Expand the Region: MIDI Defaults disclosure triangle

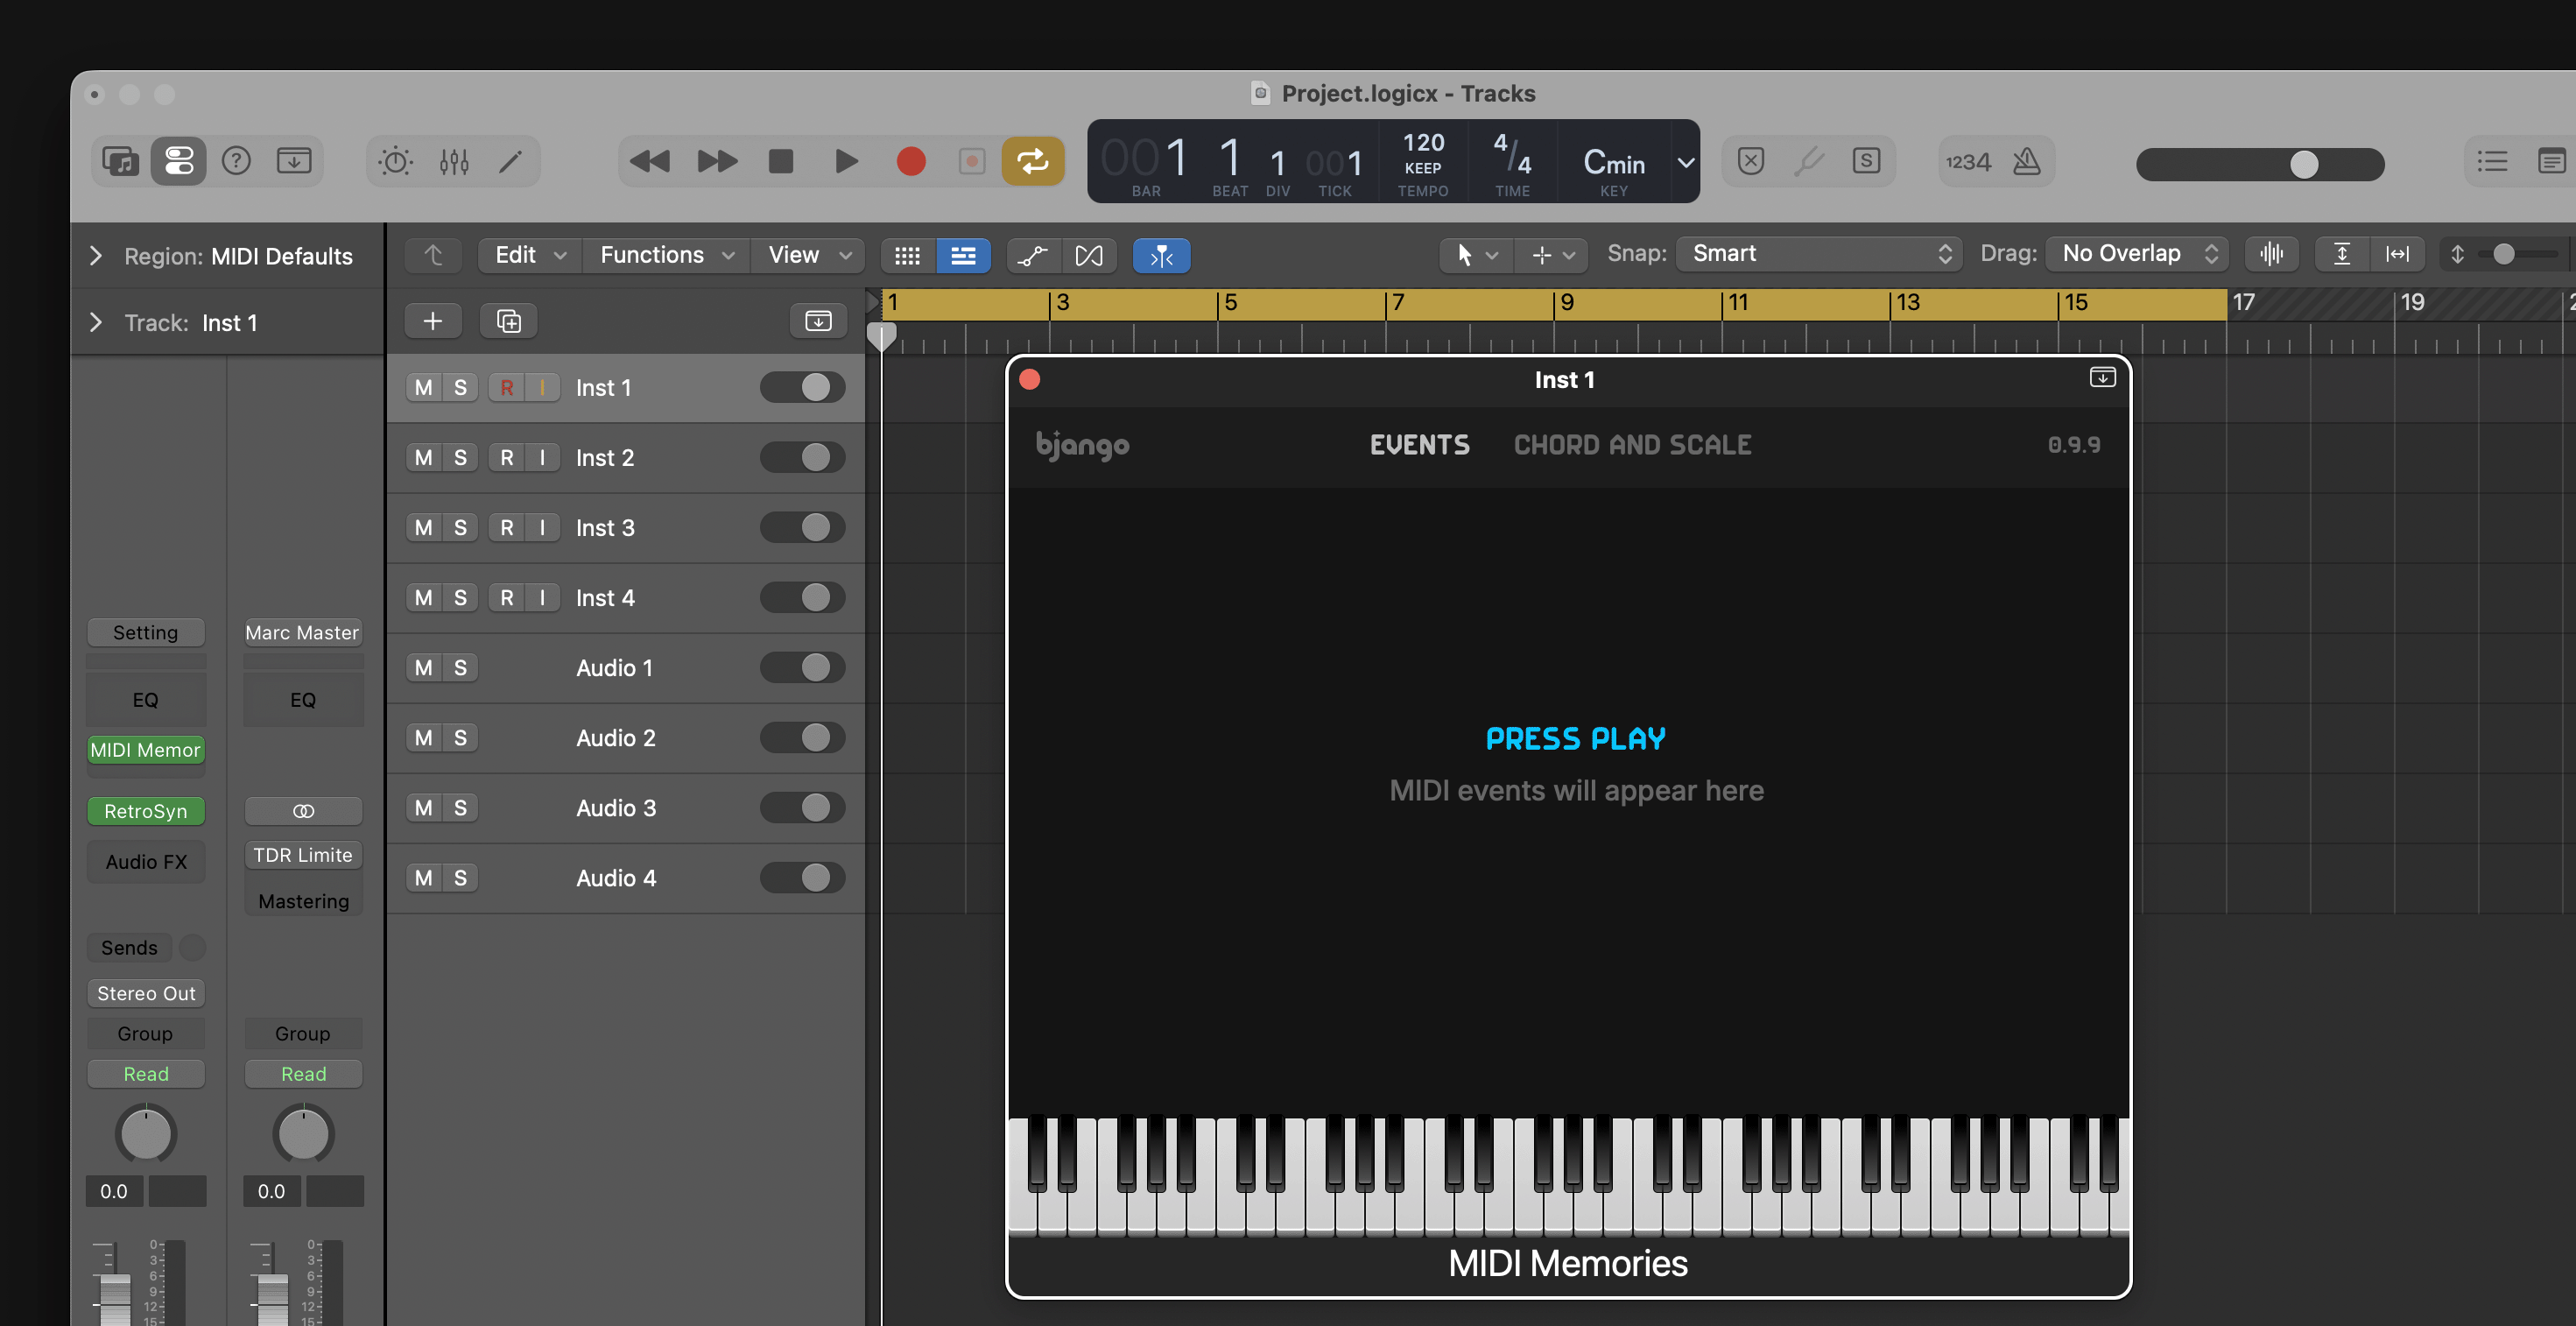click(x=96, y=256)
